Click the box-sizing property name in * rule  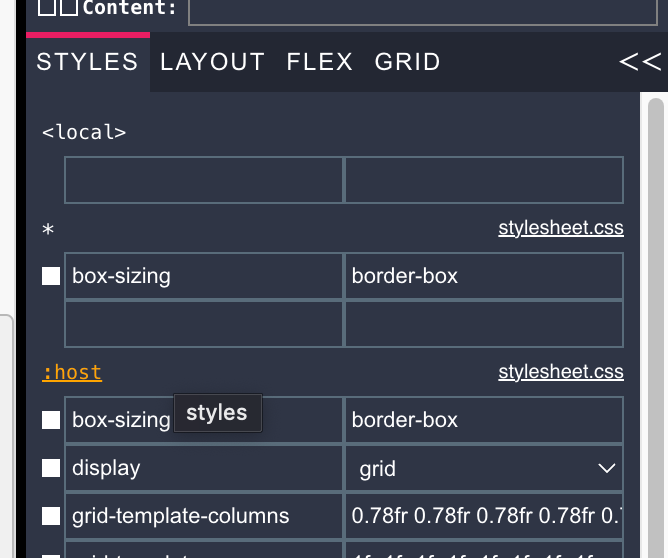pyautogui.click(x=204, y=276)
